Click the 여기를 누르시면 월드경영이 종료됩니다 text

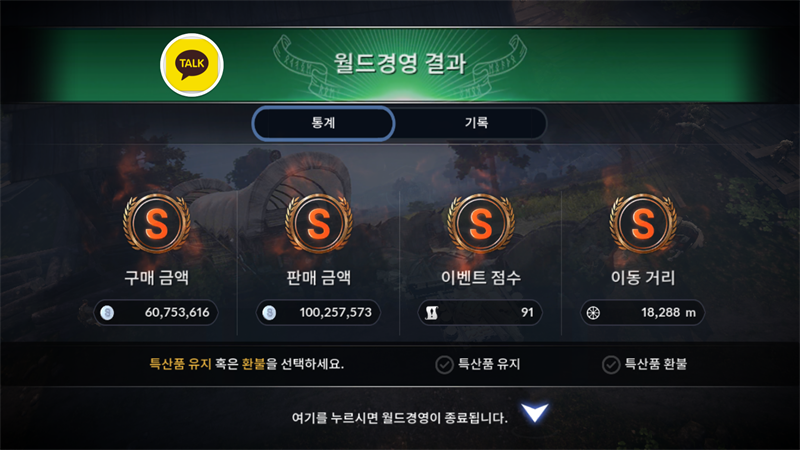[x=399, y=418]
